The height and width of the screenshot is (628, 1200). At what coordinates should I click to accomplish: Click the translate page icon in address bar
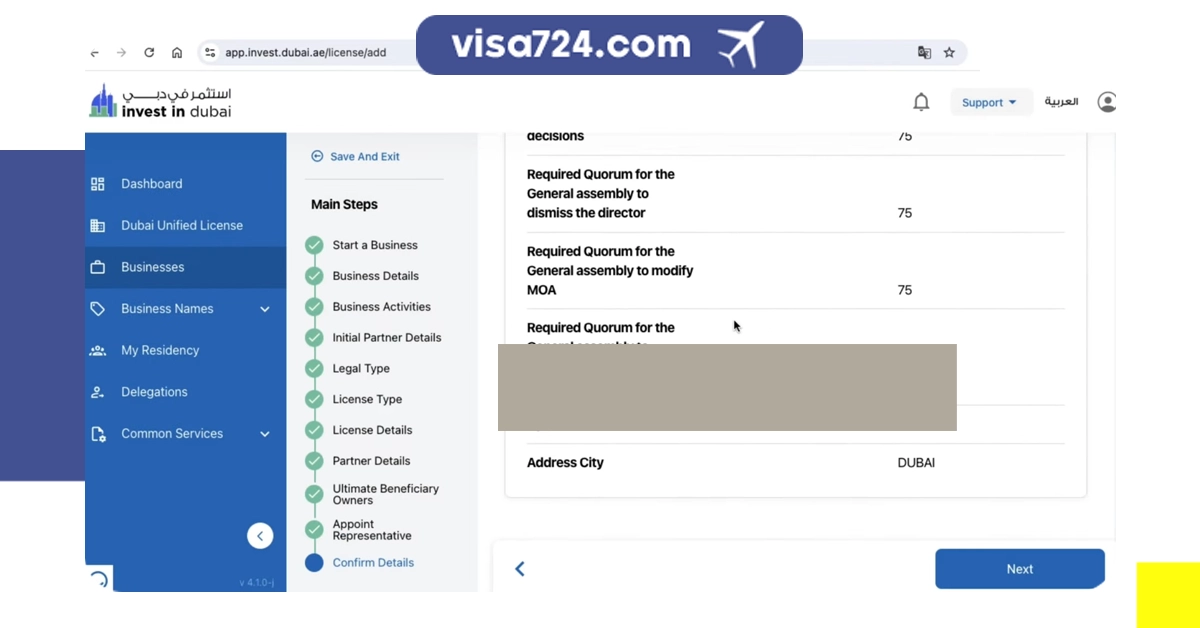924,53
